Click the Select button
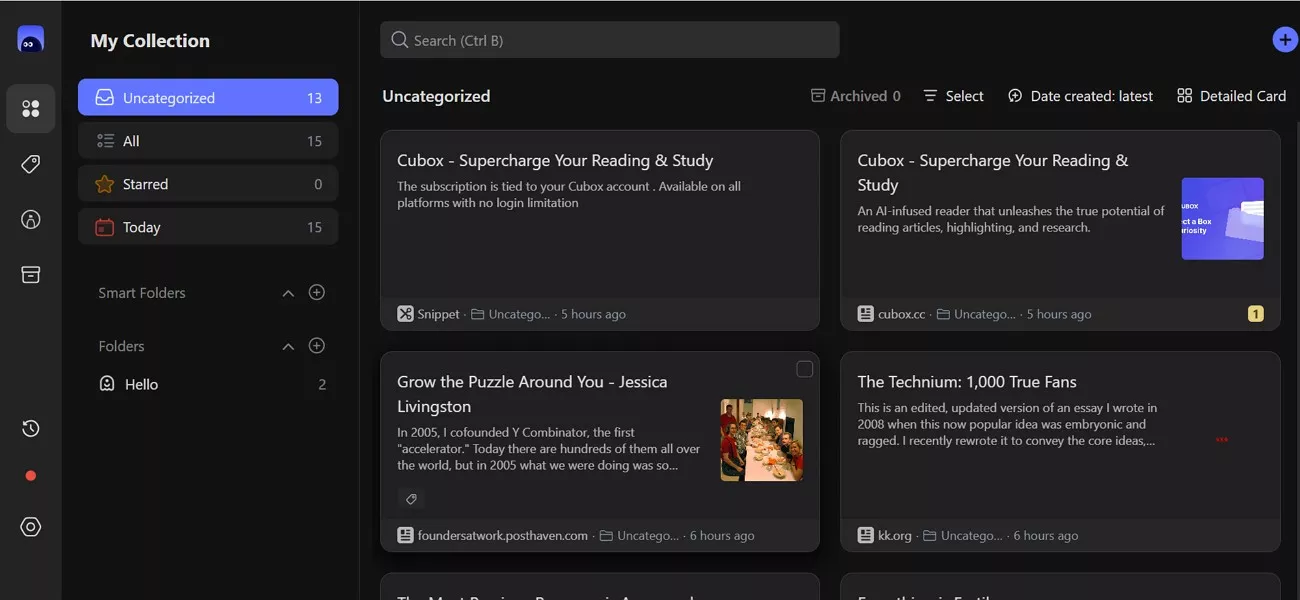The height and width of the screenshot is (600, 1300). (x=953, y=96)
